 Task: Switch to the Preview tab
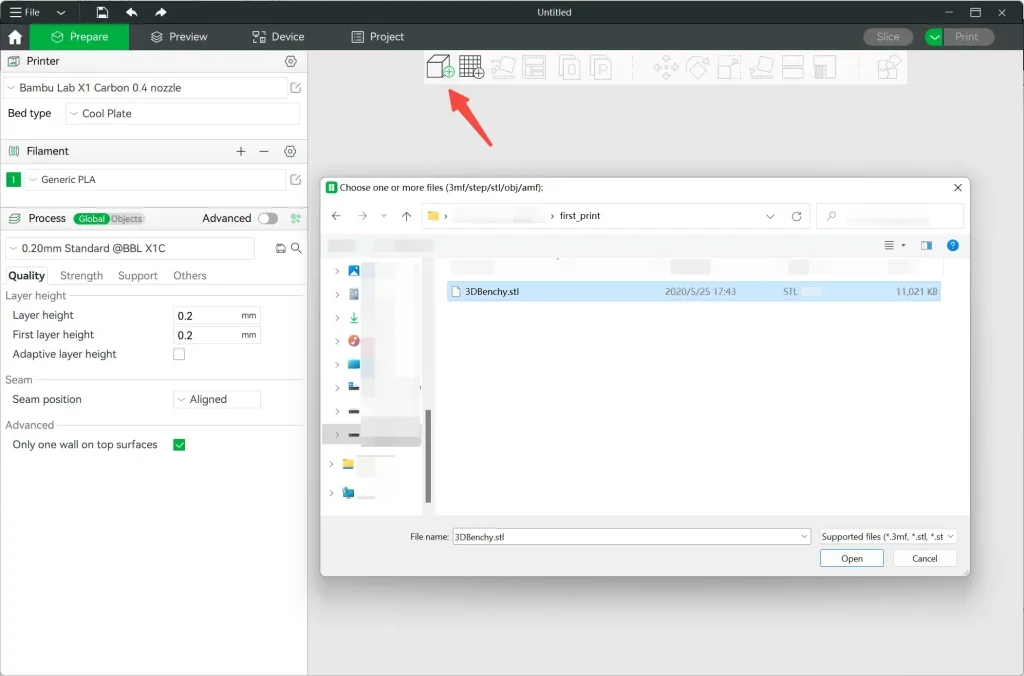[x=179, y=37]
